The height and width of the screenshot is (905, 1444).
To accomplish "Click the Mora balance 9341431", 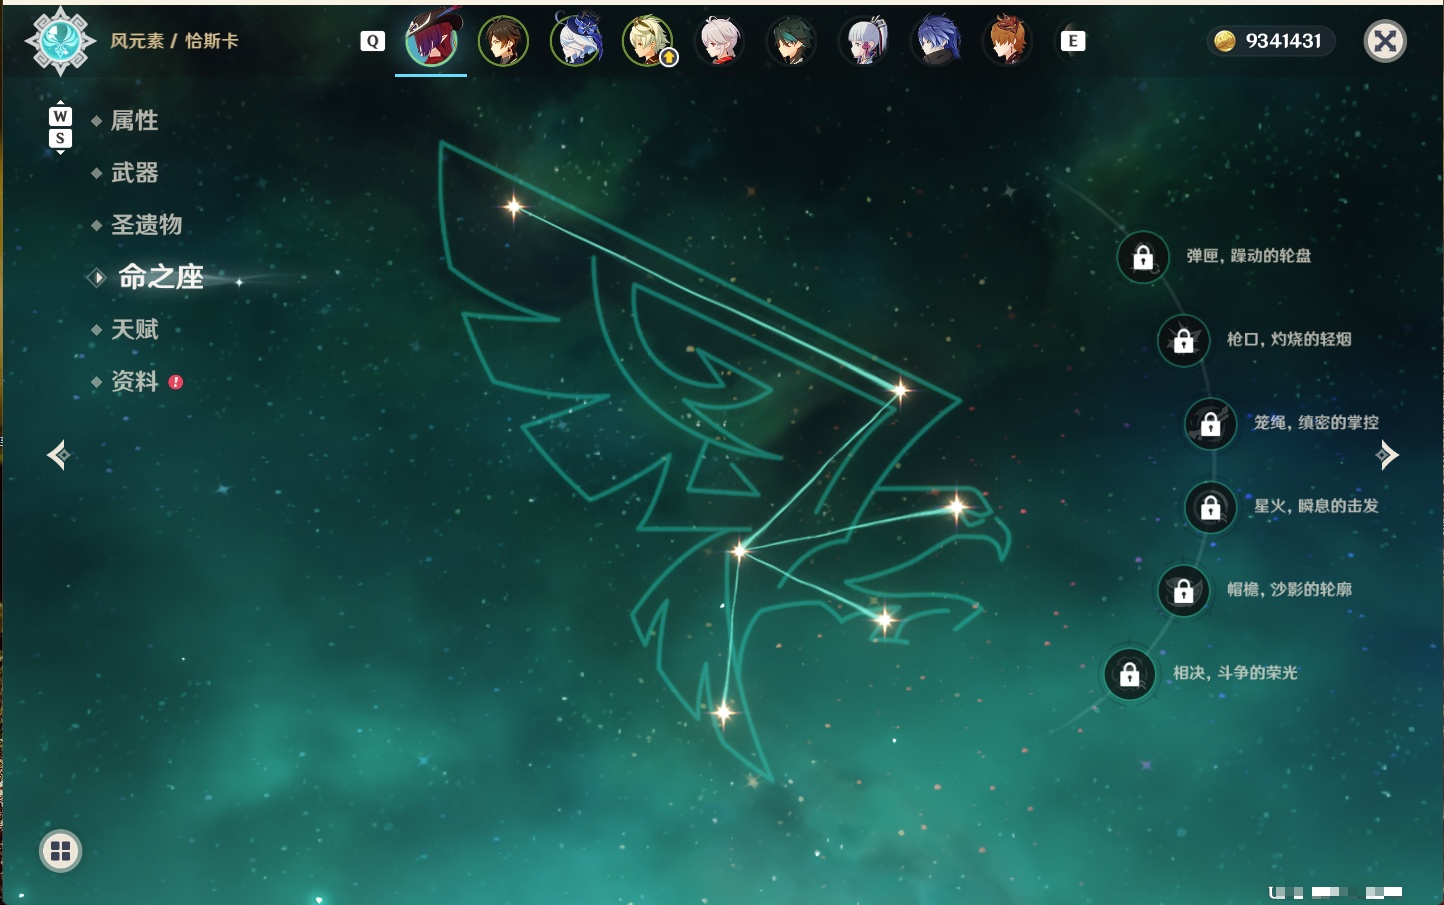I will 1271,41.
